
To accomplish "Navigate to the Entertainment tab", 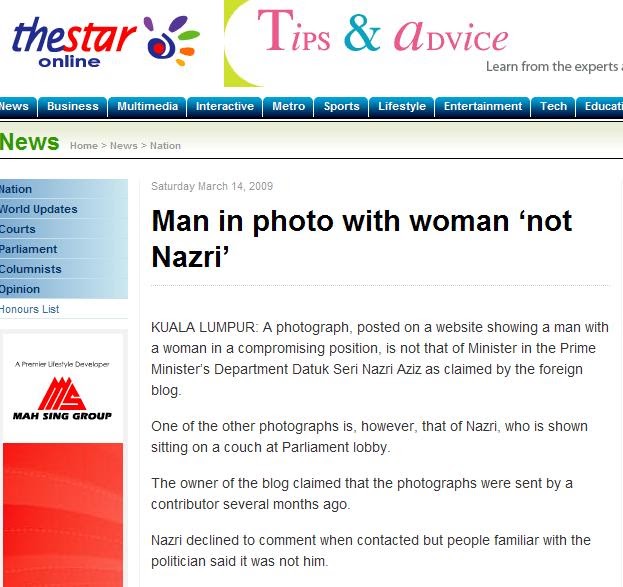I will coord(483,107).
